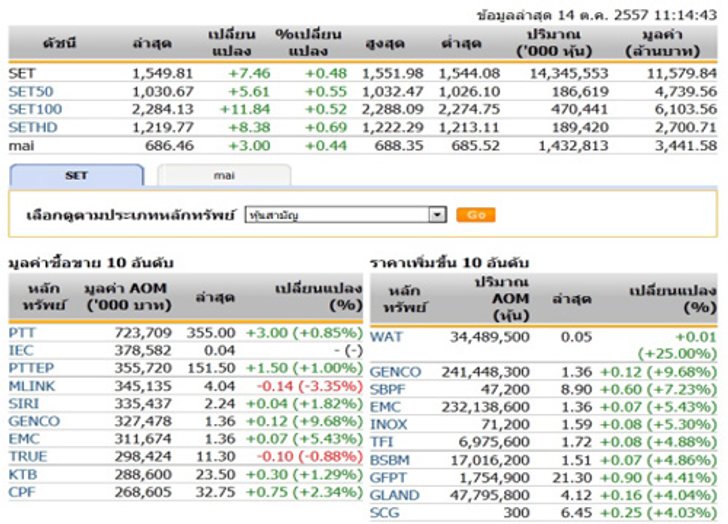728x524 pixels.
Task: Switch to the mai tab
Action: 224,175
